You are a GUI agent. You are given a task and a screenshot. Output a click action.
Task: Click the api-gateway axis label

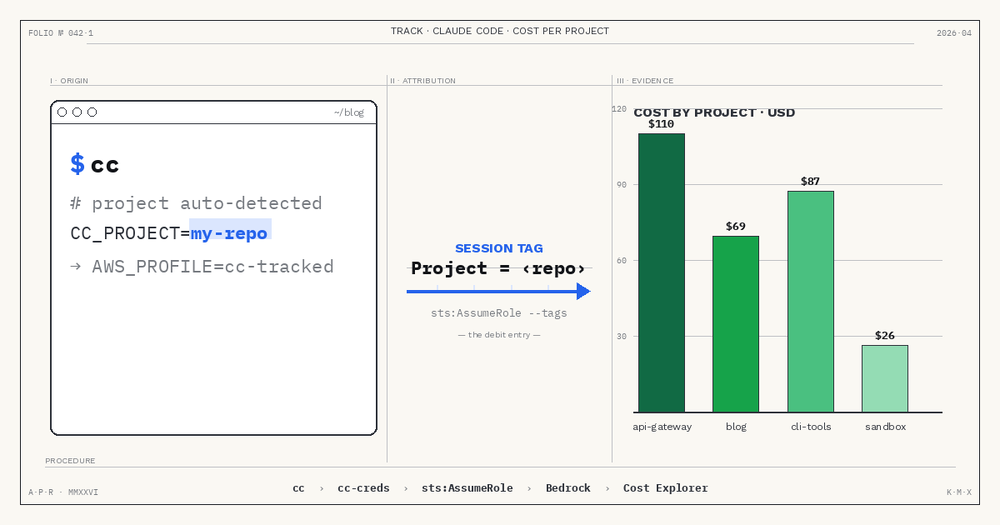point(662,427)
